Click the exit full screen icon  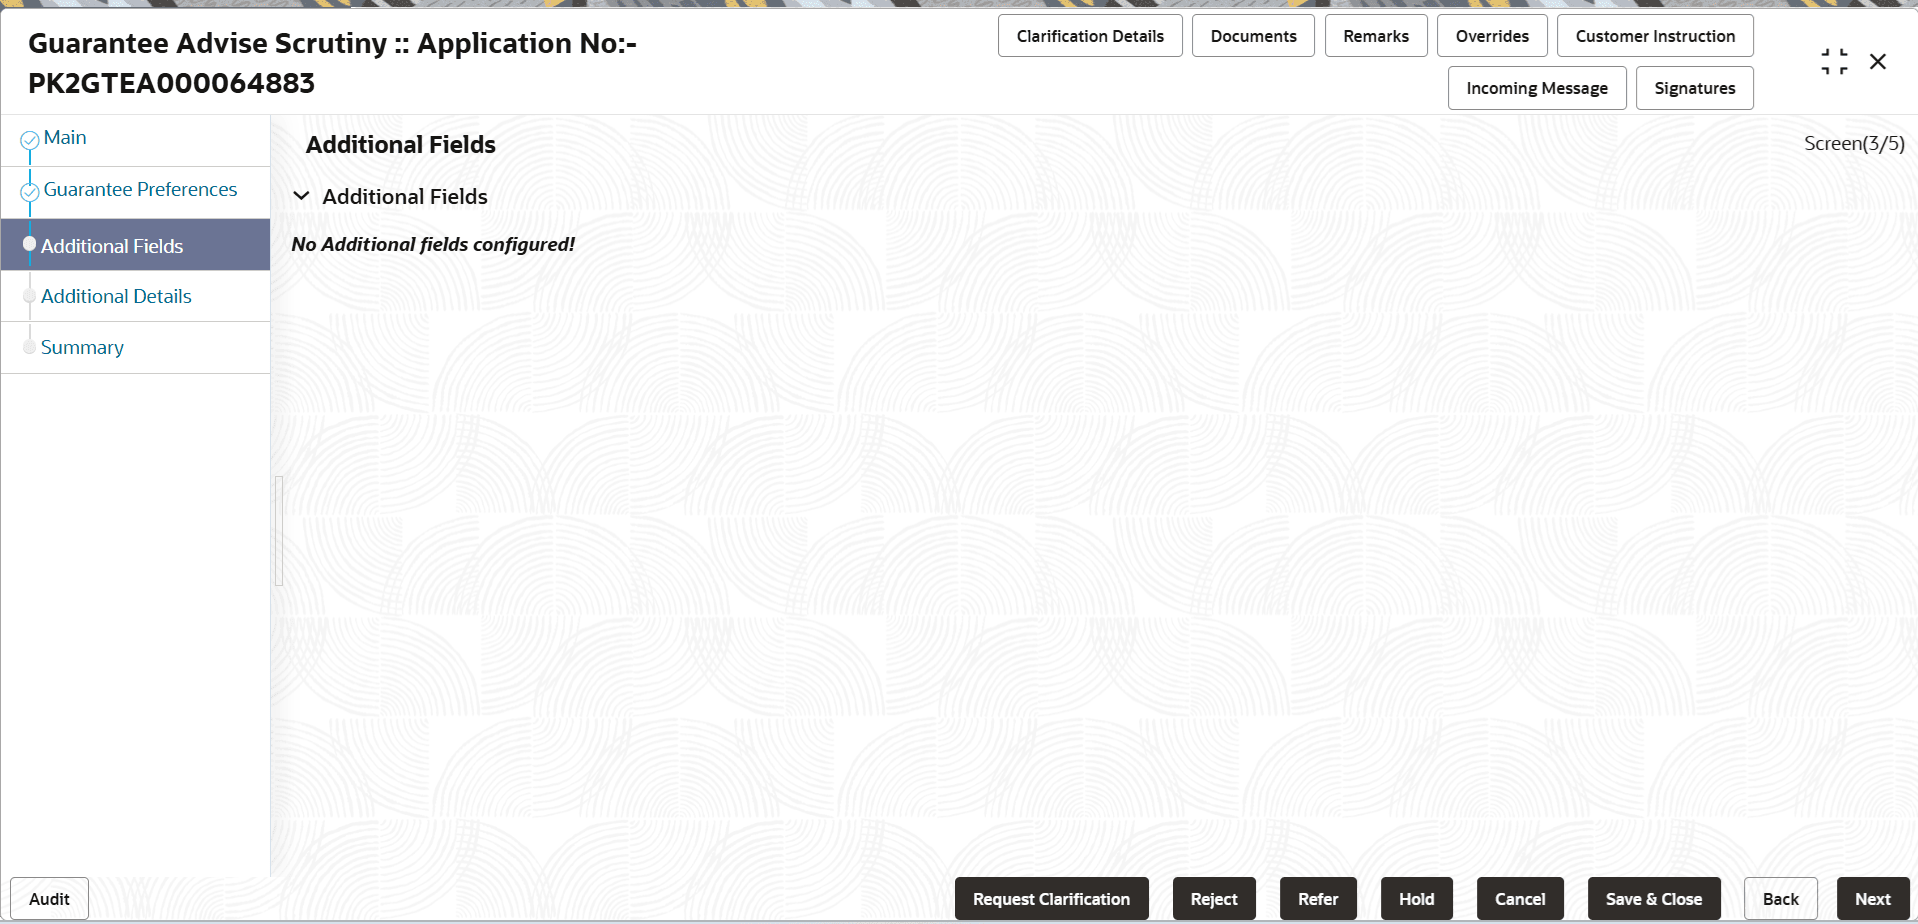coord(1834,60)
